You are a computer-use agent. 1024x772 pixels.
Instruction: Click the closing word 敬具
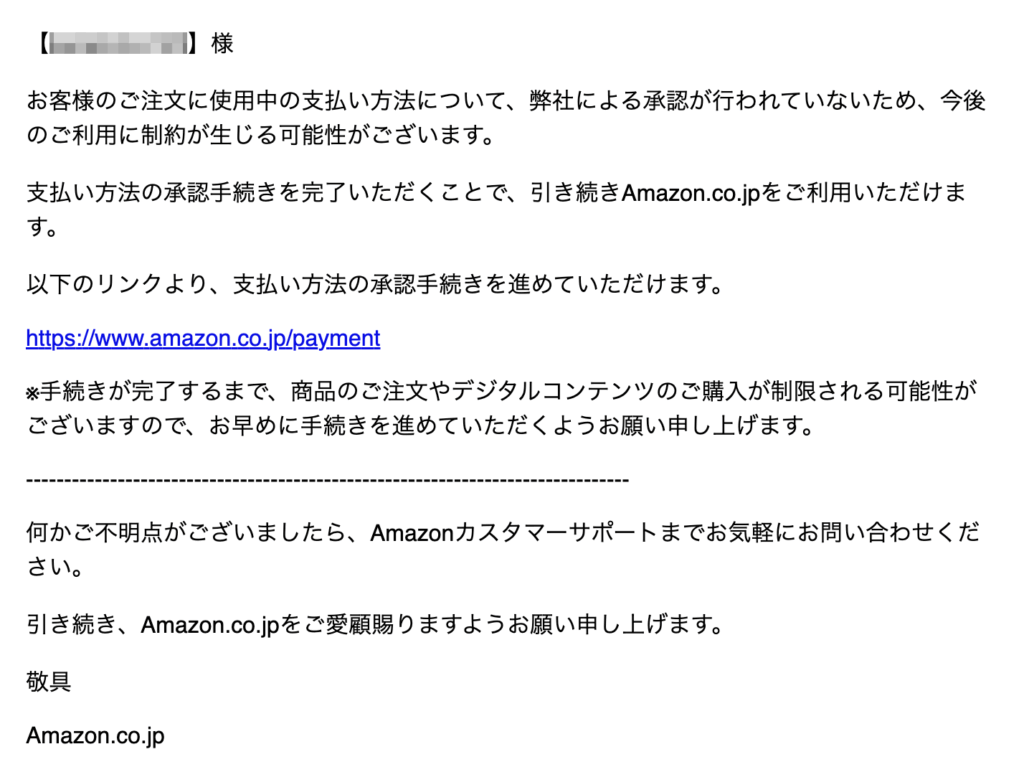48,681
